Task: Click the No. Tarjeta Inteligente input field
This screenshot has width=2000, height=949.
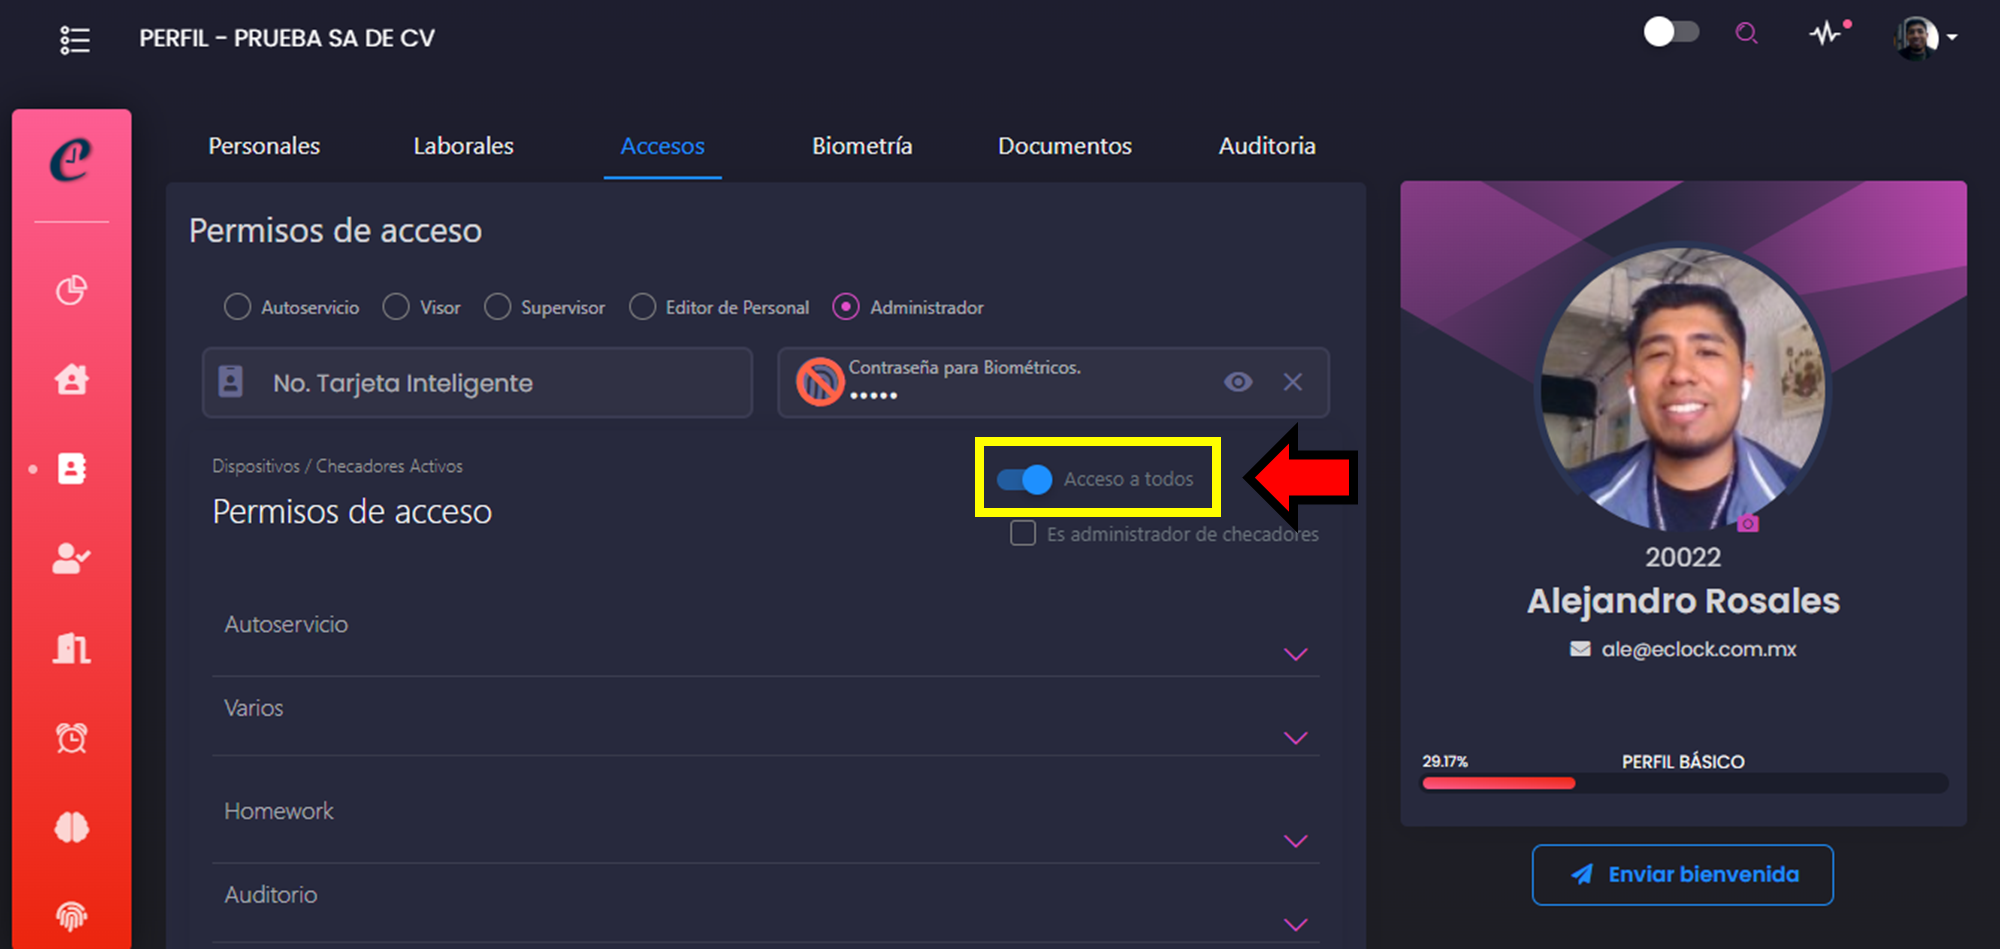Action: pos(477,382)
